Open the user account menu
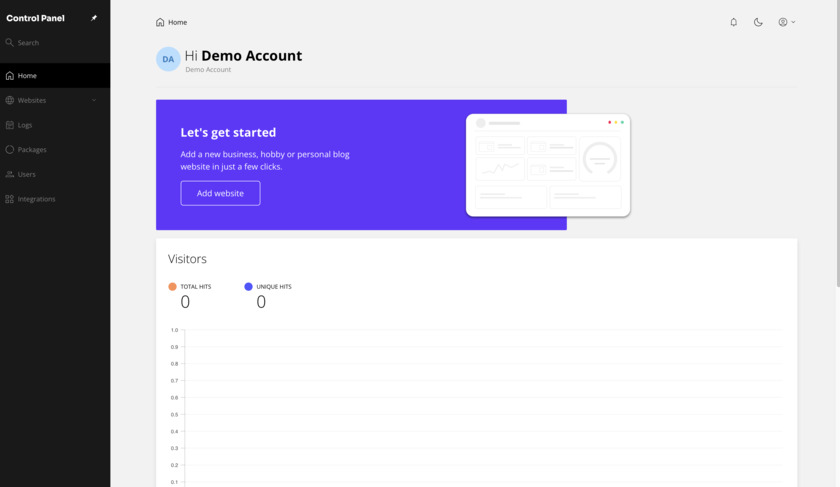The image size is (840, 487). click(x=786, y=22)
